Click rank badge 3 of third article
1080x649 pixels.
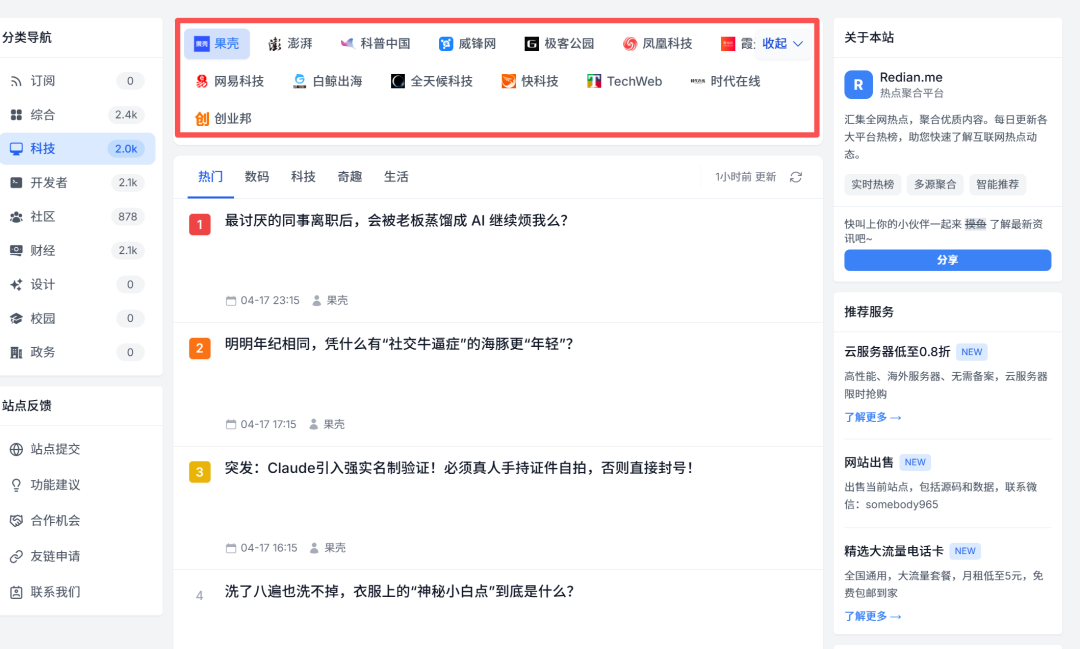tap(200, 472)
